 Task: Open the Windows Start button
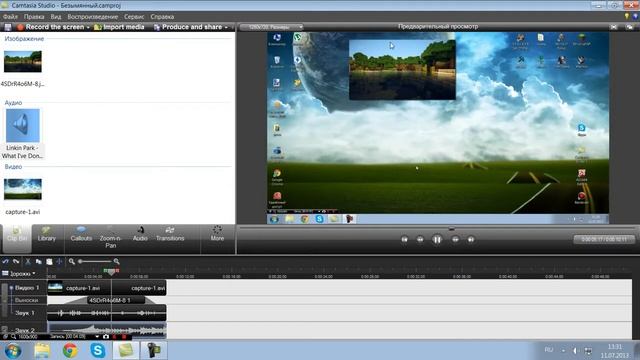13,351
